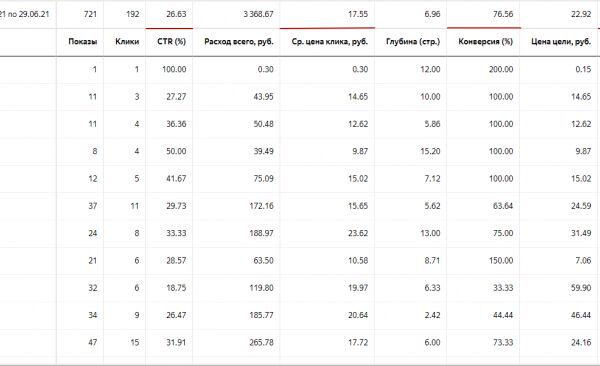The image size is (600, 366).
Task: Select conversion cell 73.33
Action: coord(503,343)
